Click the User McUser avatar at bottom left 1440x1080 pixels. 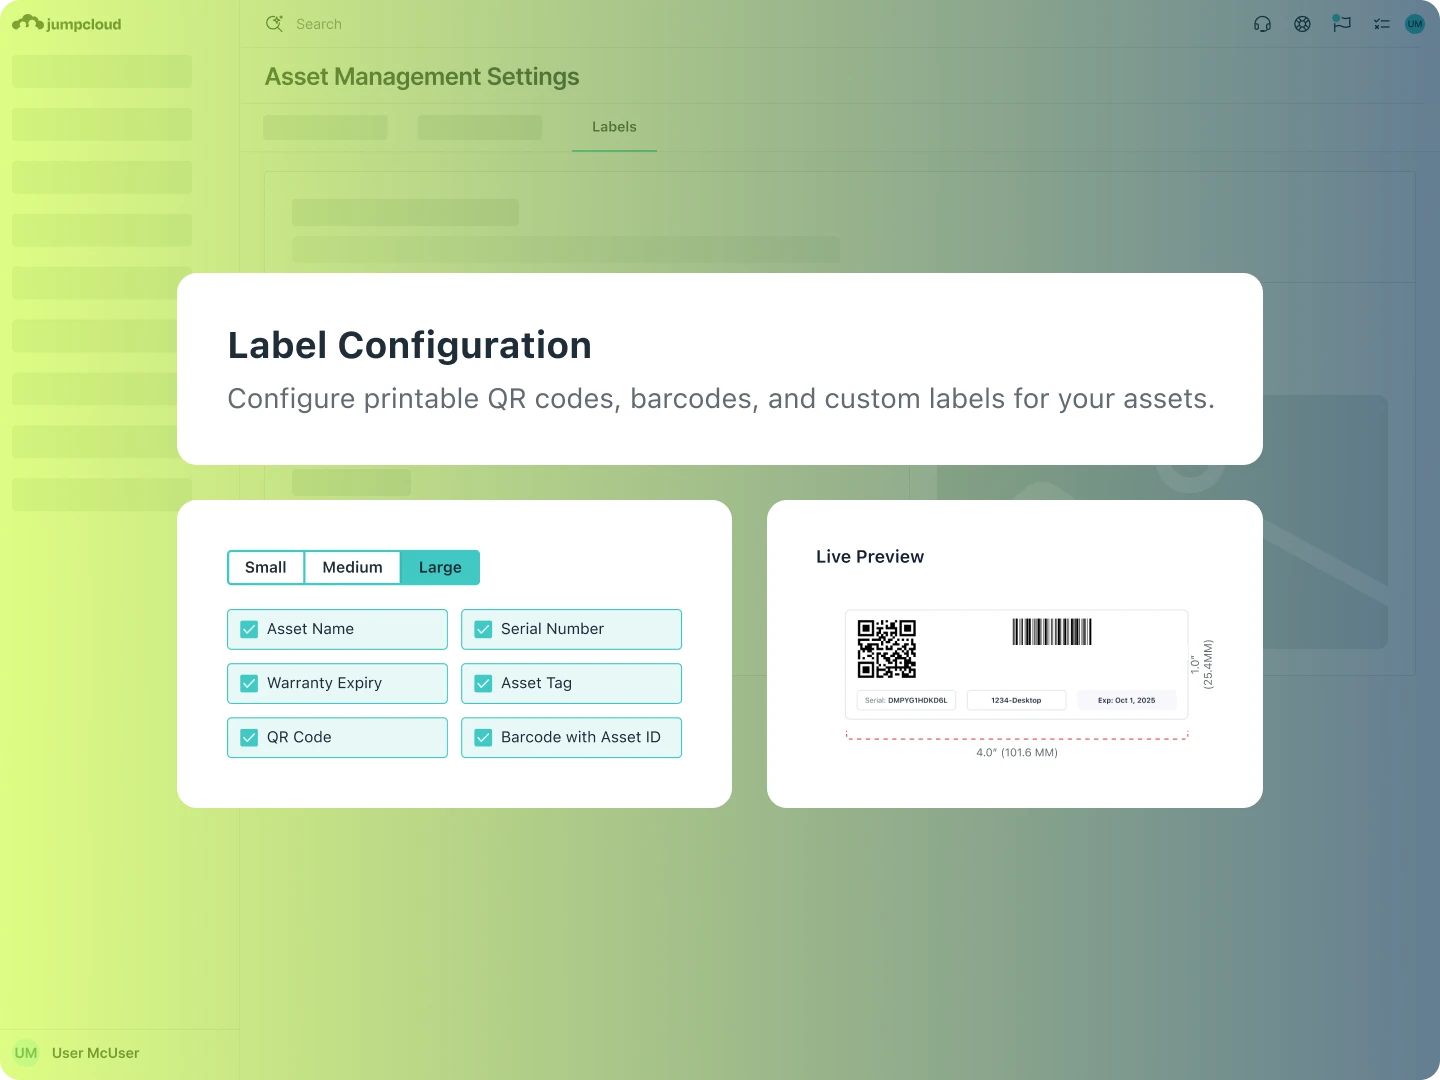click(x=25, y=1053)
